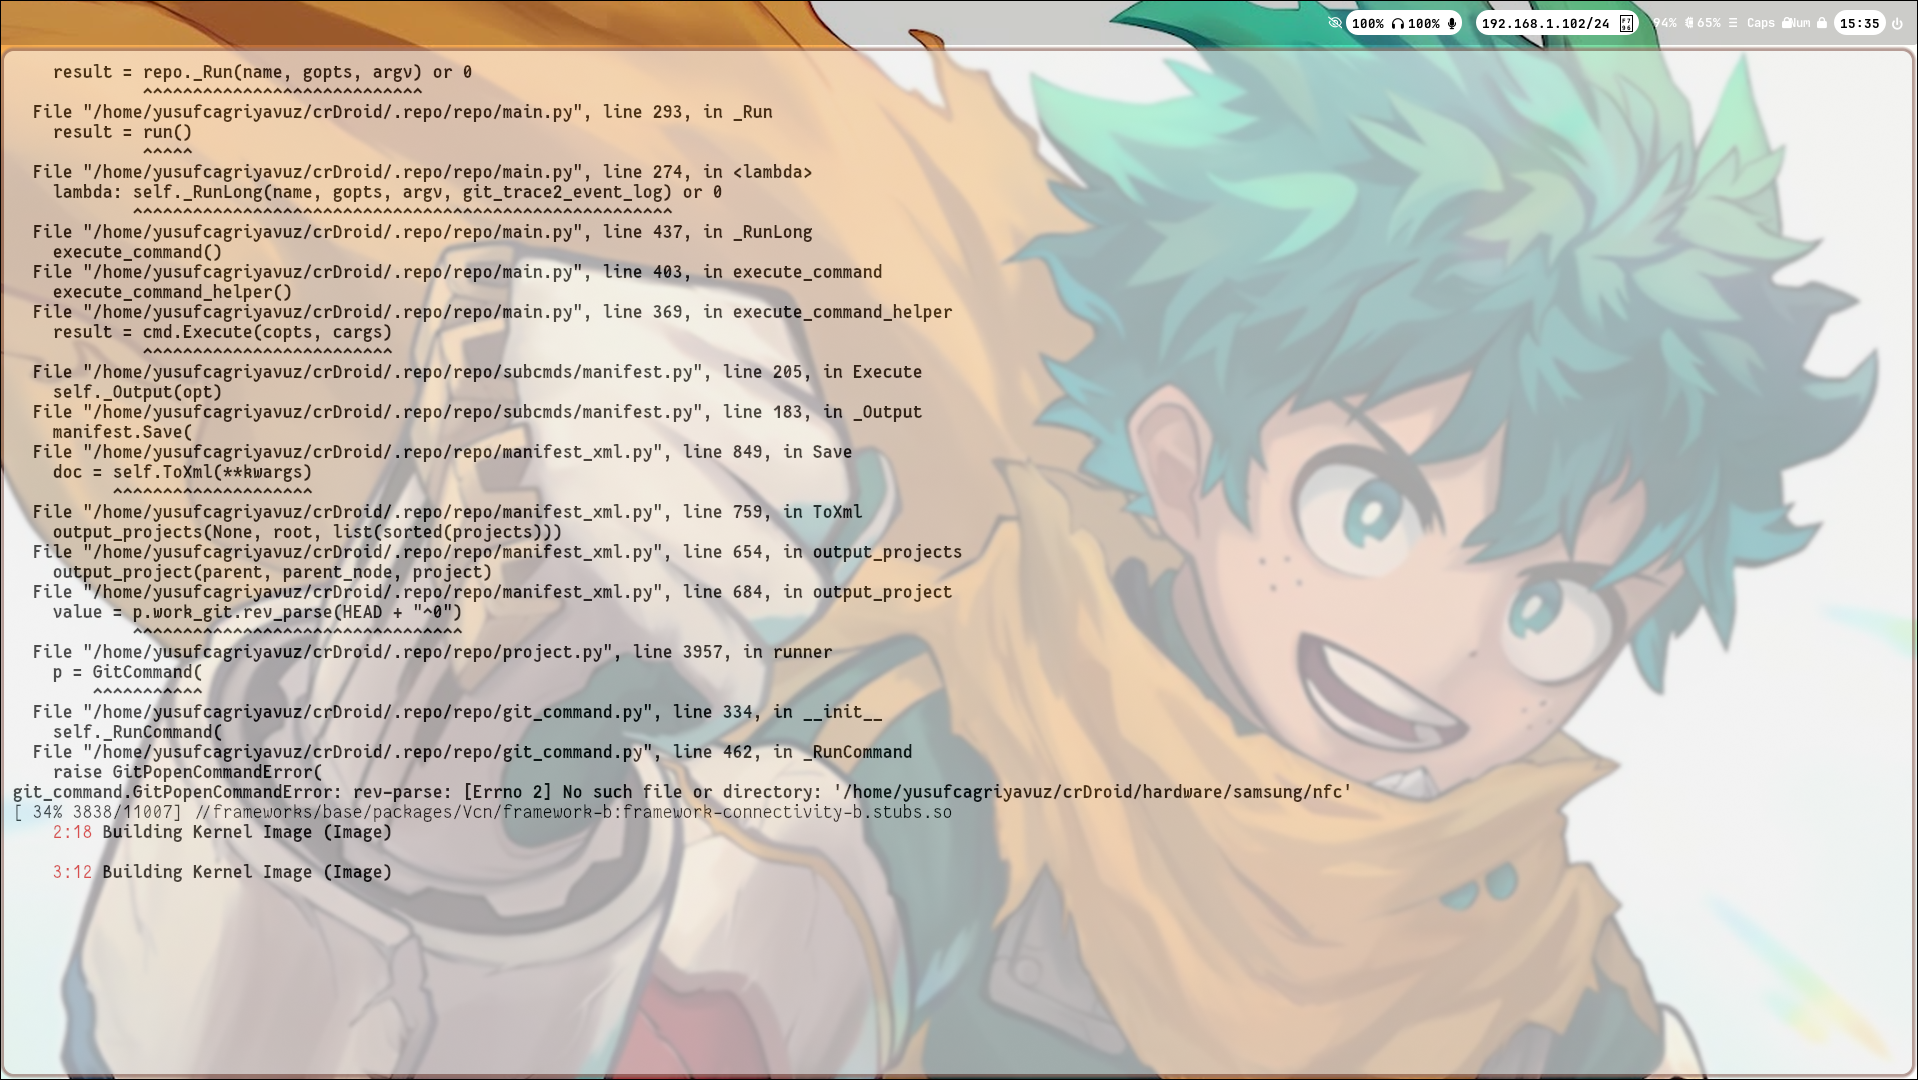Image resolution: width=1918 pixels, height=1080 pixels.
Task: Click traceback line for main.py line 437
Action: 422,232
